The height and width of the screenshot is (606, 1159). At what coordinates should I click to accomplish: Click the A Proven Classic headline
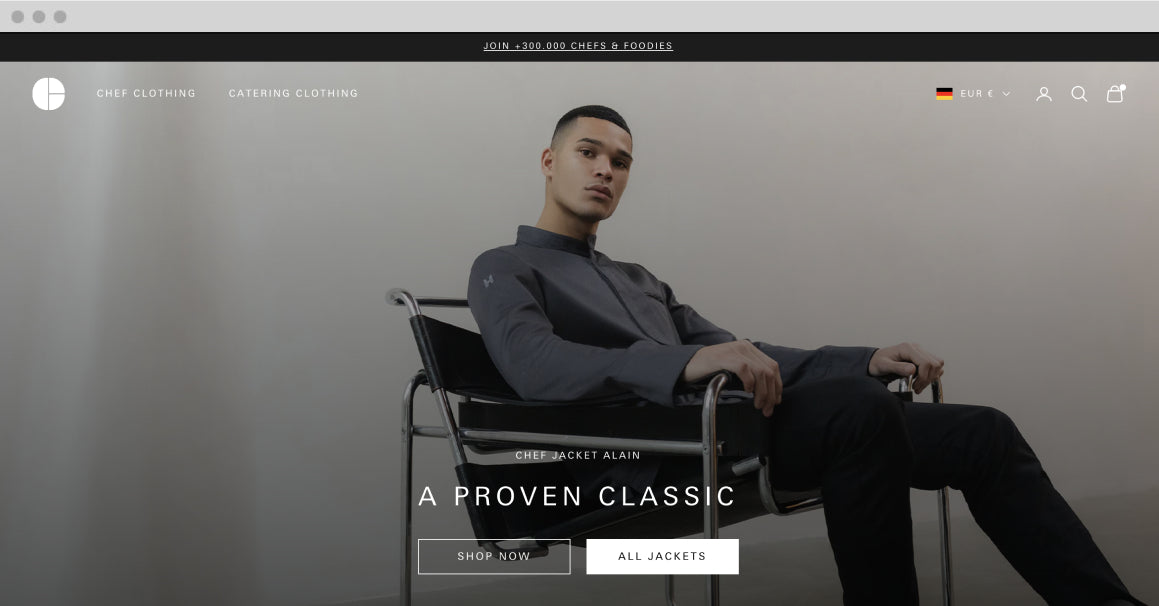click(x=577, y=496)
